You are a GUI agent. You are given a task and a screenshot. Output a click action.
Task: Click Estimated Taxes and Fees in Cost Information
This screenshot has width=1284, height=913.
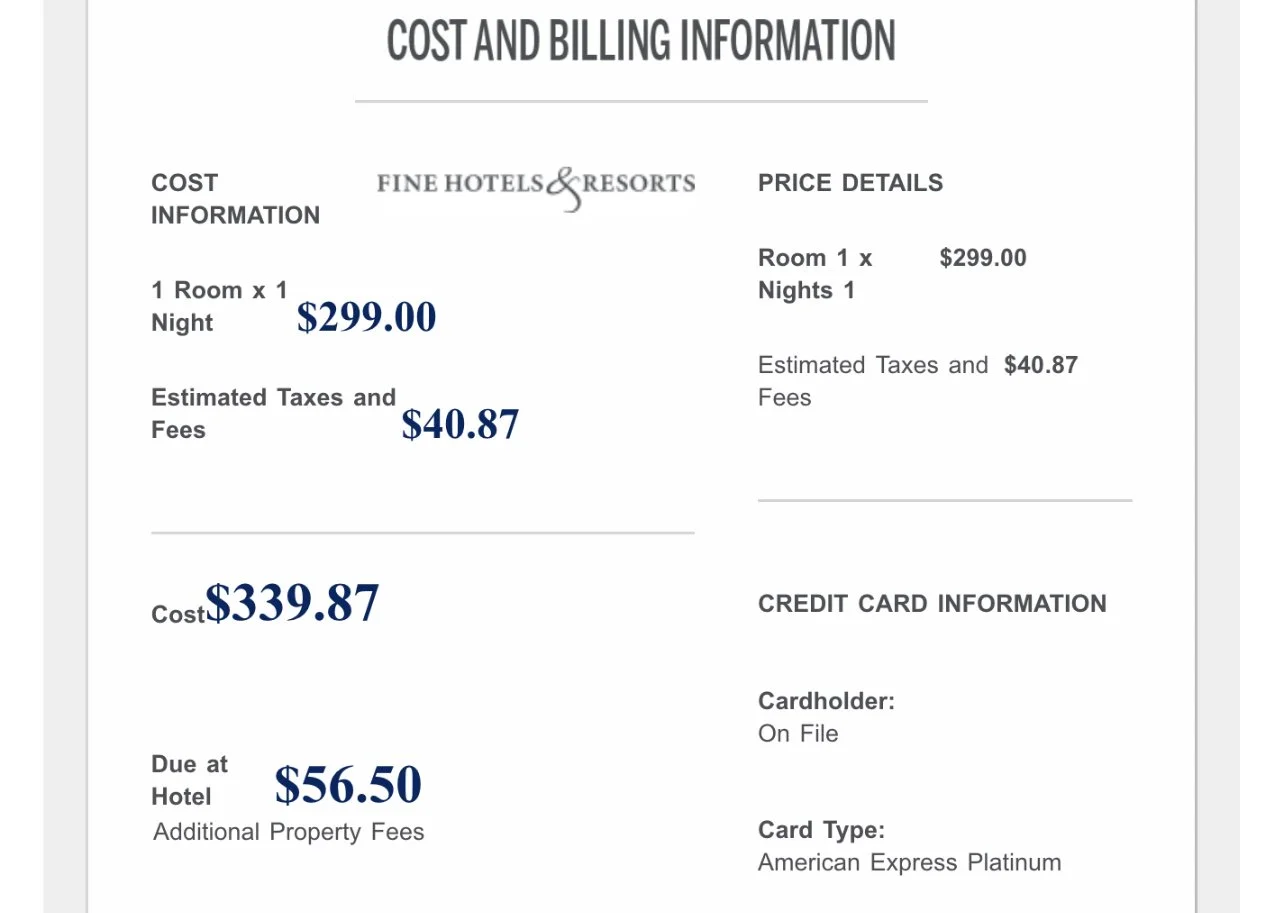point(274,414)
